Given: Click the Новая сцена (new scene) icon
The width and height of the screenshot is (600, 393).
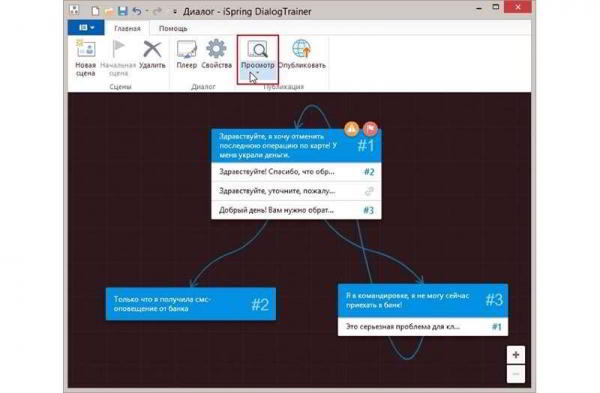Looking at the screenshot, I should (x=86, y=49).
